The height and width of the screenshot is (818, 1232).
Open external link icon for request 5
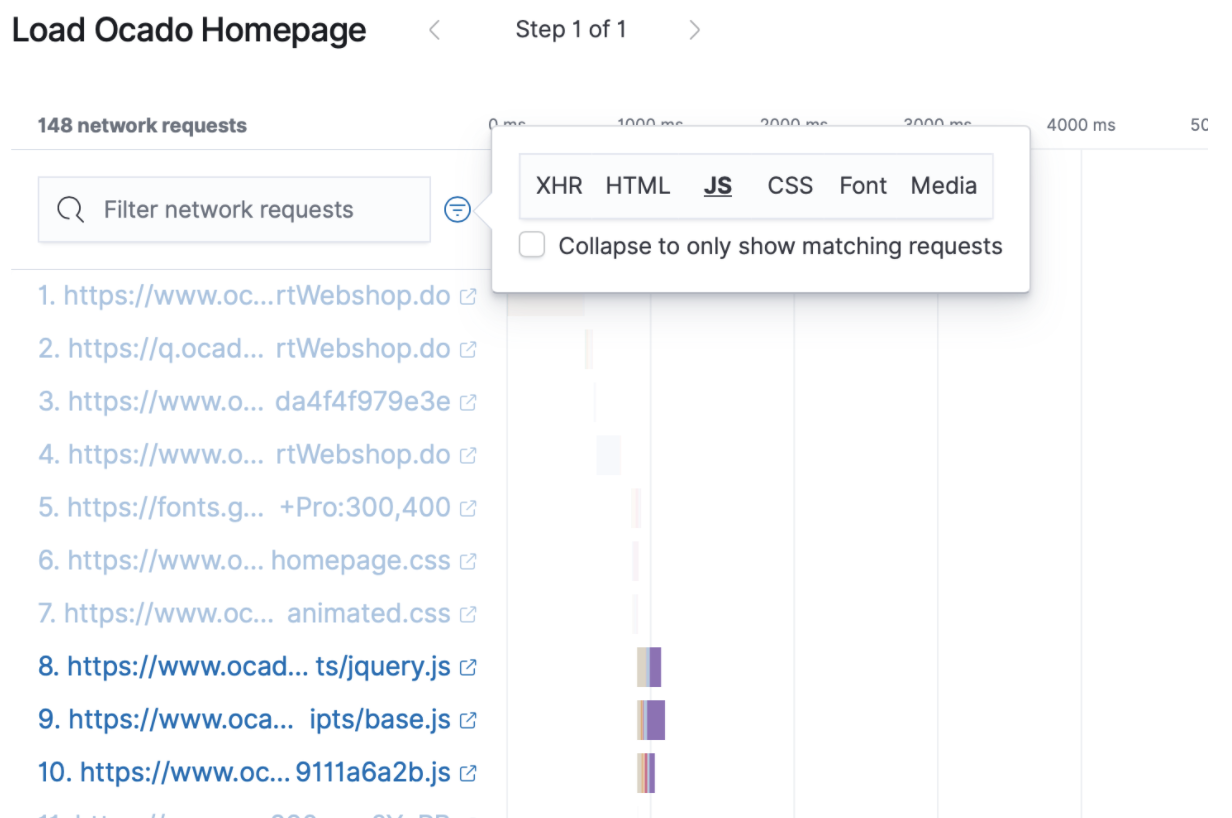(x=468, y=508)
